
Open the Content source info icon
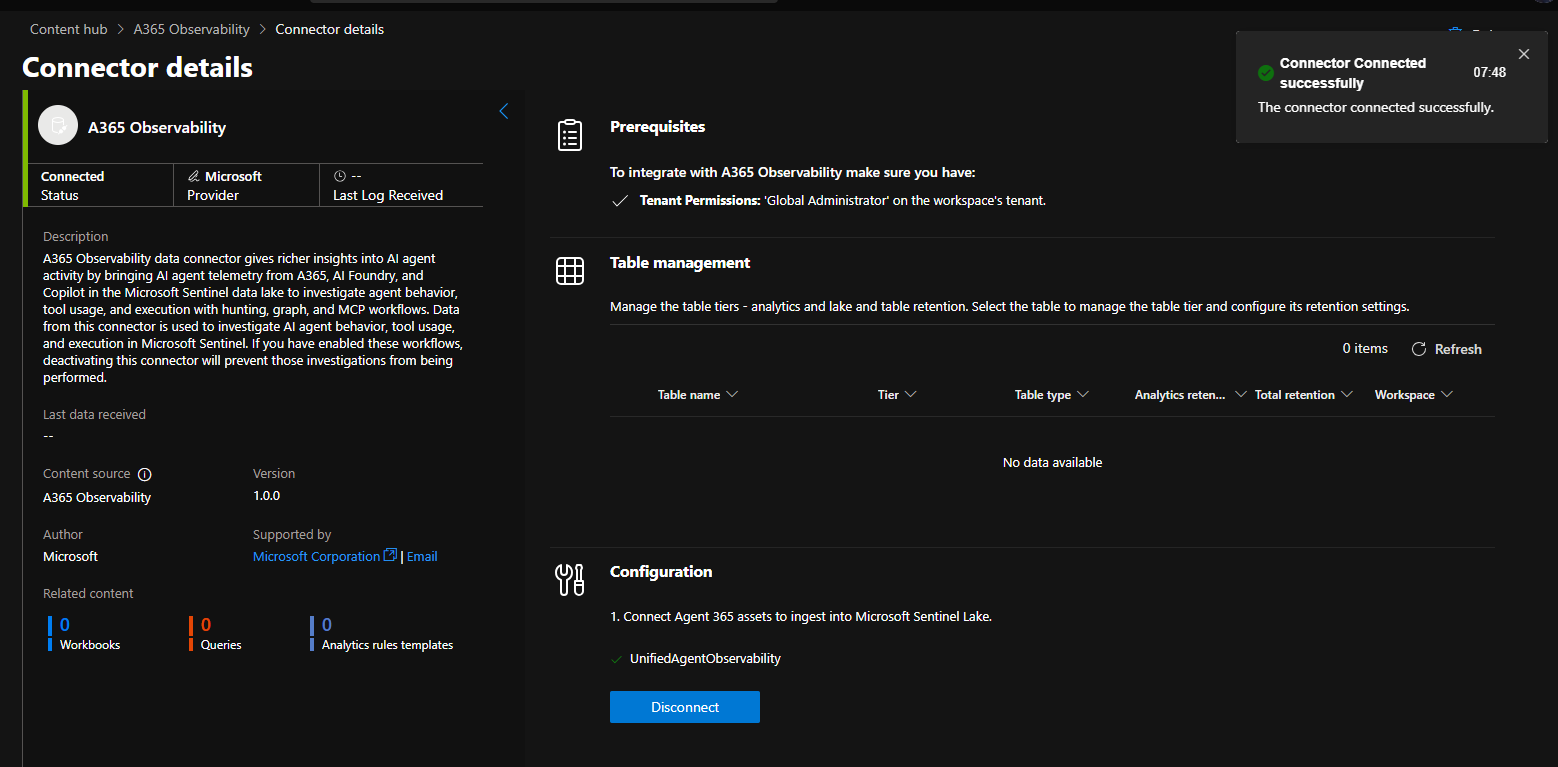[x=144, y=474]
